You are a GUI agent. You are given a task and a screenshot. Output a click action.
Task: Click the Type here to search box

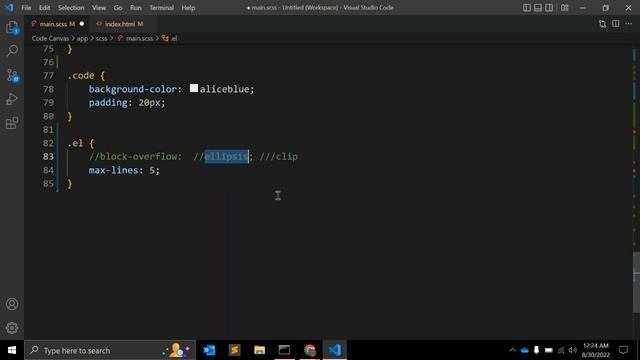(110, 350)
